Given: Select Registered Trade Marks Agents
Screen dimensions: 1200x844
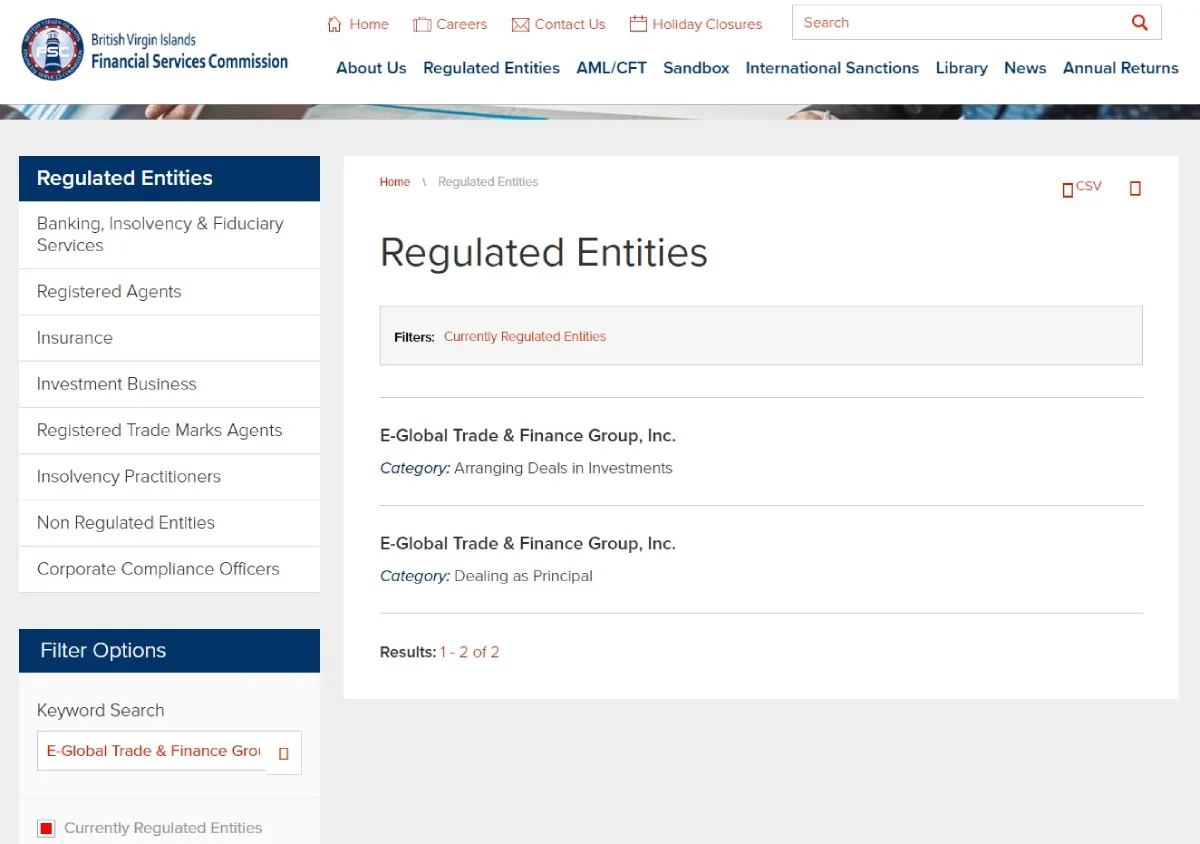Looking at the screenshot, I should (170, 430).
